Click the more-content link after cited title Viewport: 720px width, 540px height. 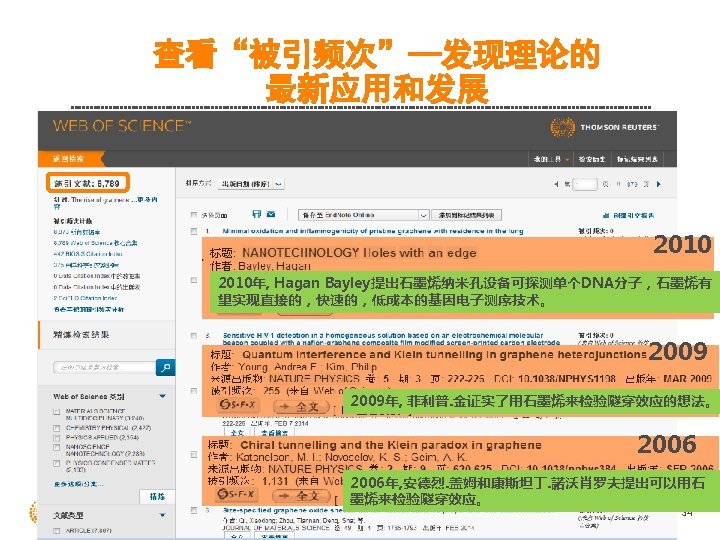(148, 200)
